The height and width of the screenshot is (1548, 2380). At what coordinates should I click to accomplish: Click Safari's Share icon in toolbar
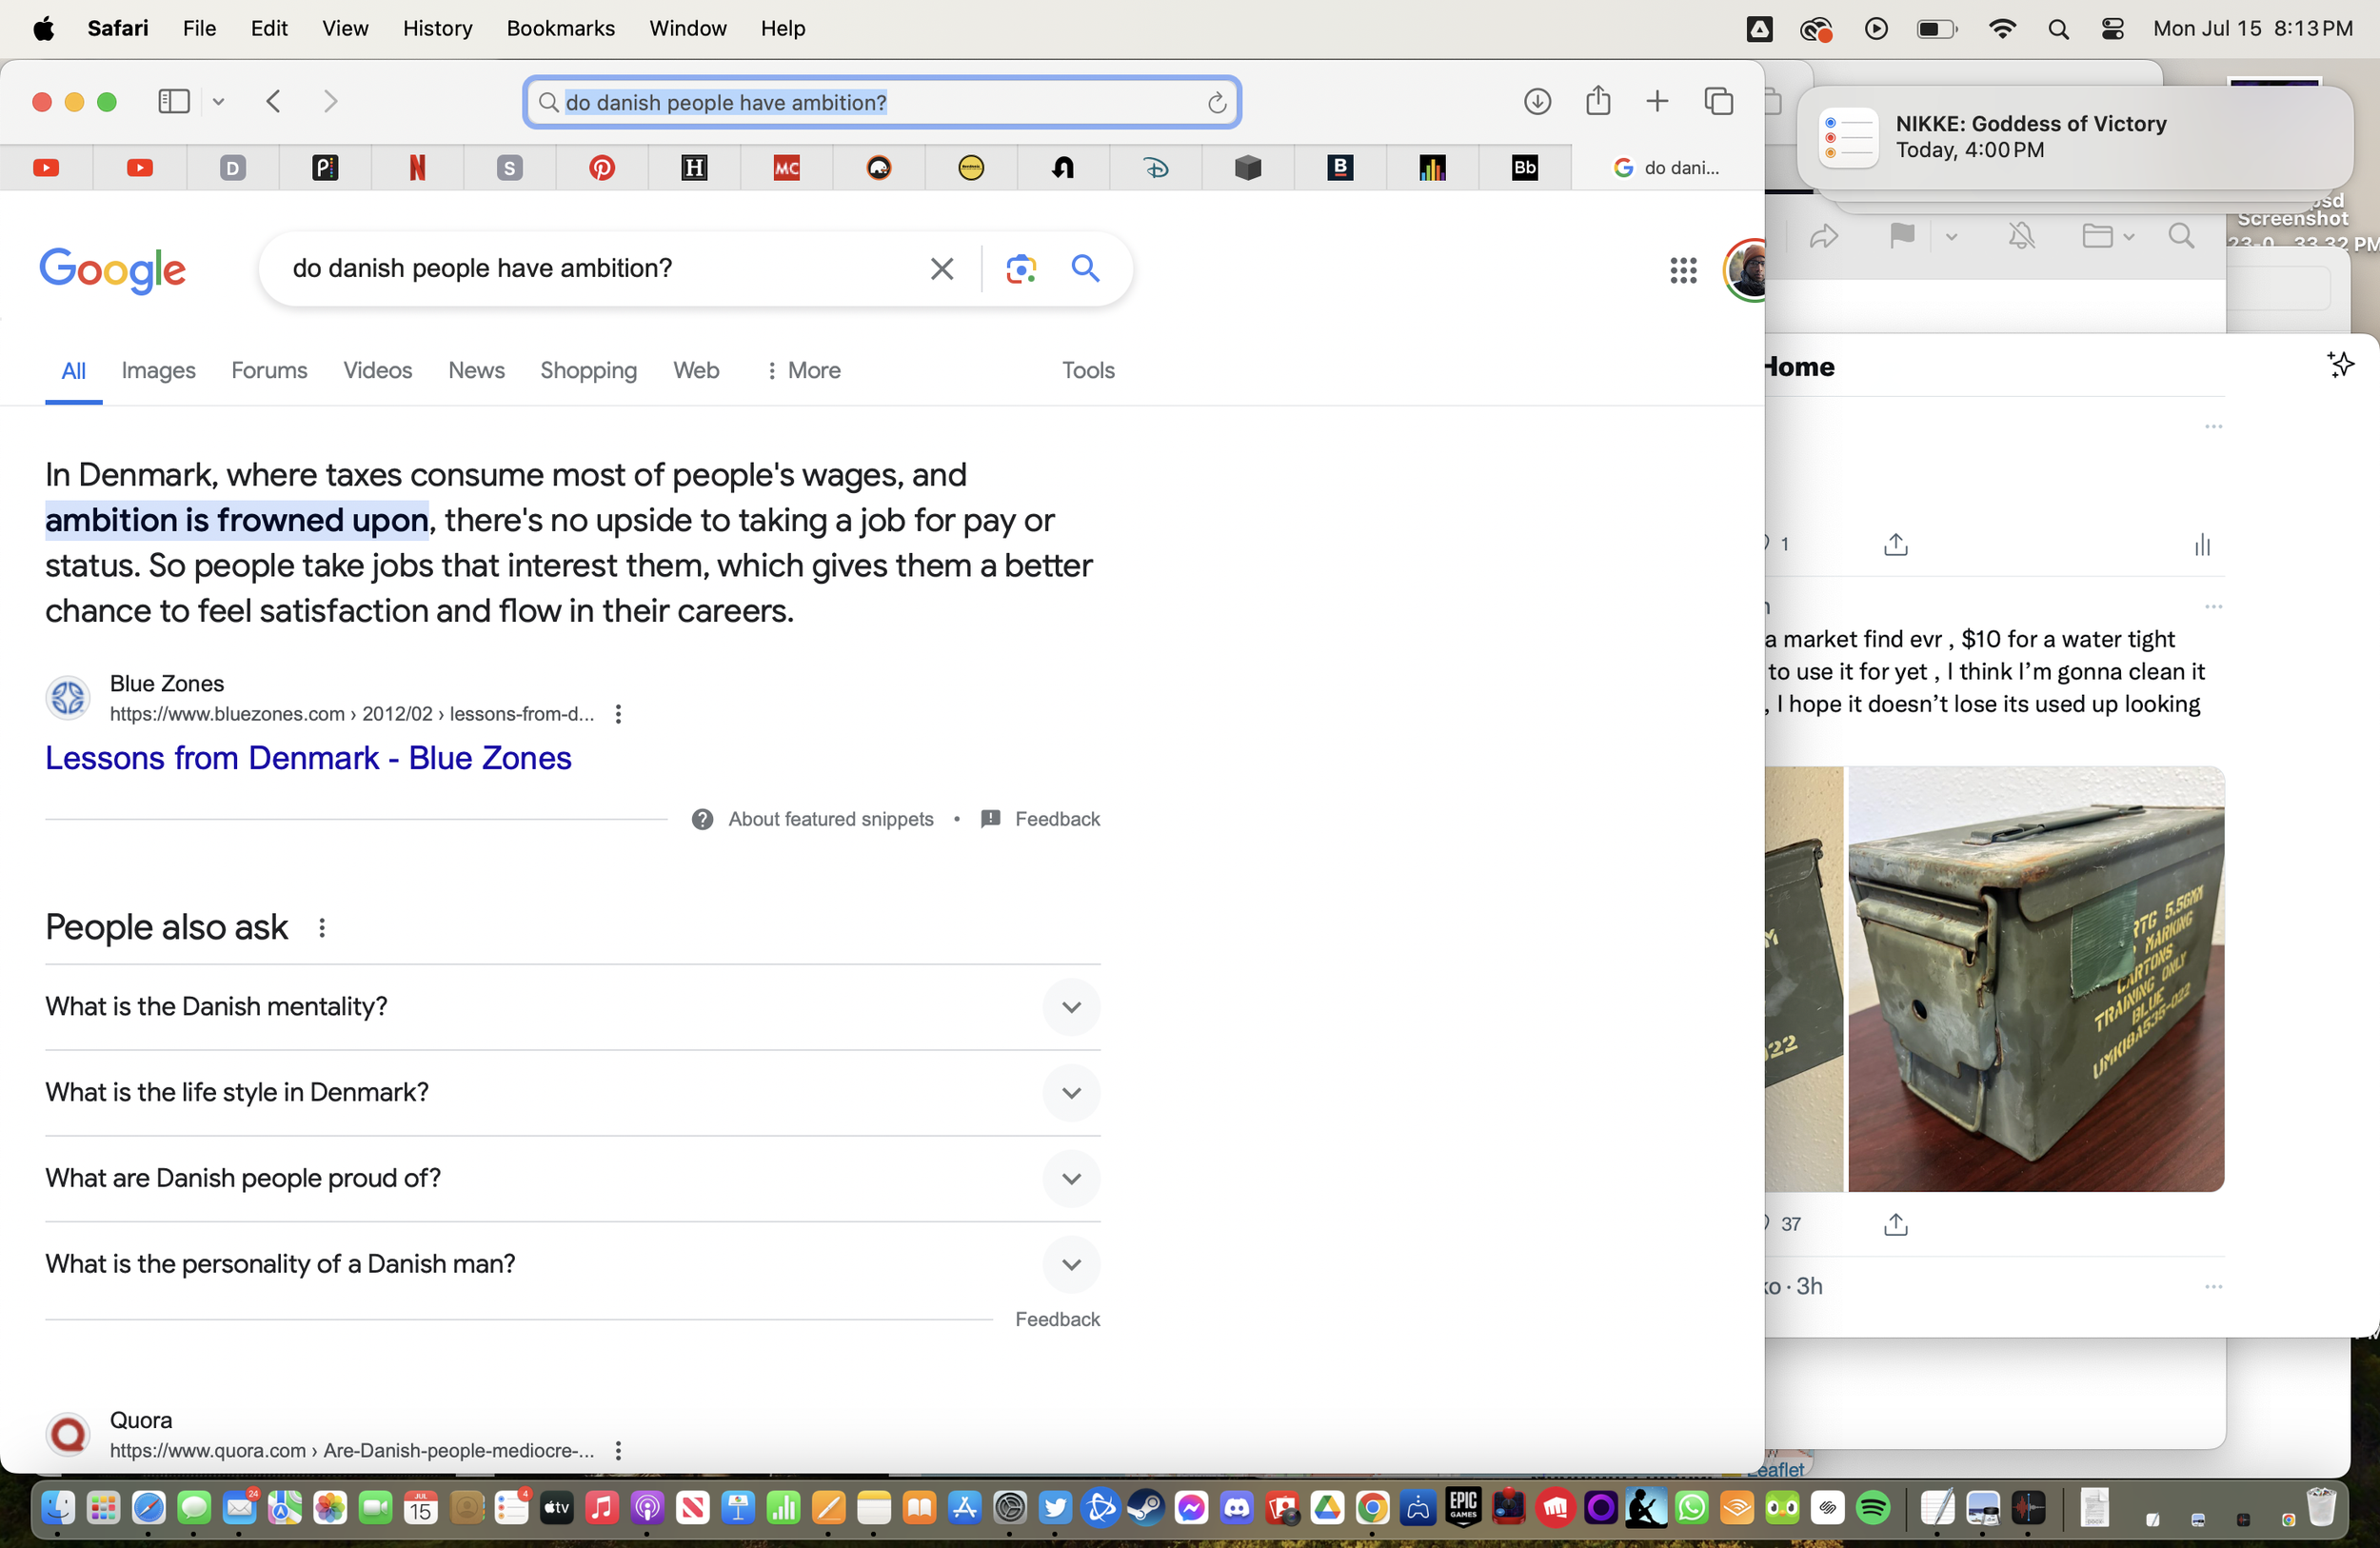click(x=1597, y=101)
